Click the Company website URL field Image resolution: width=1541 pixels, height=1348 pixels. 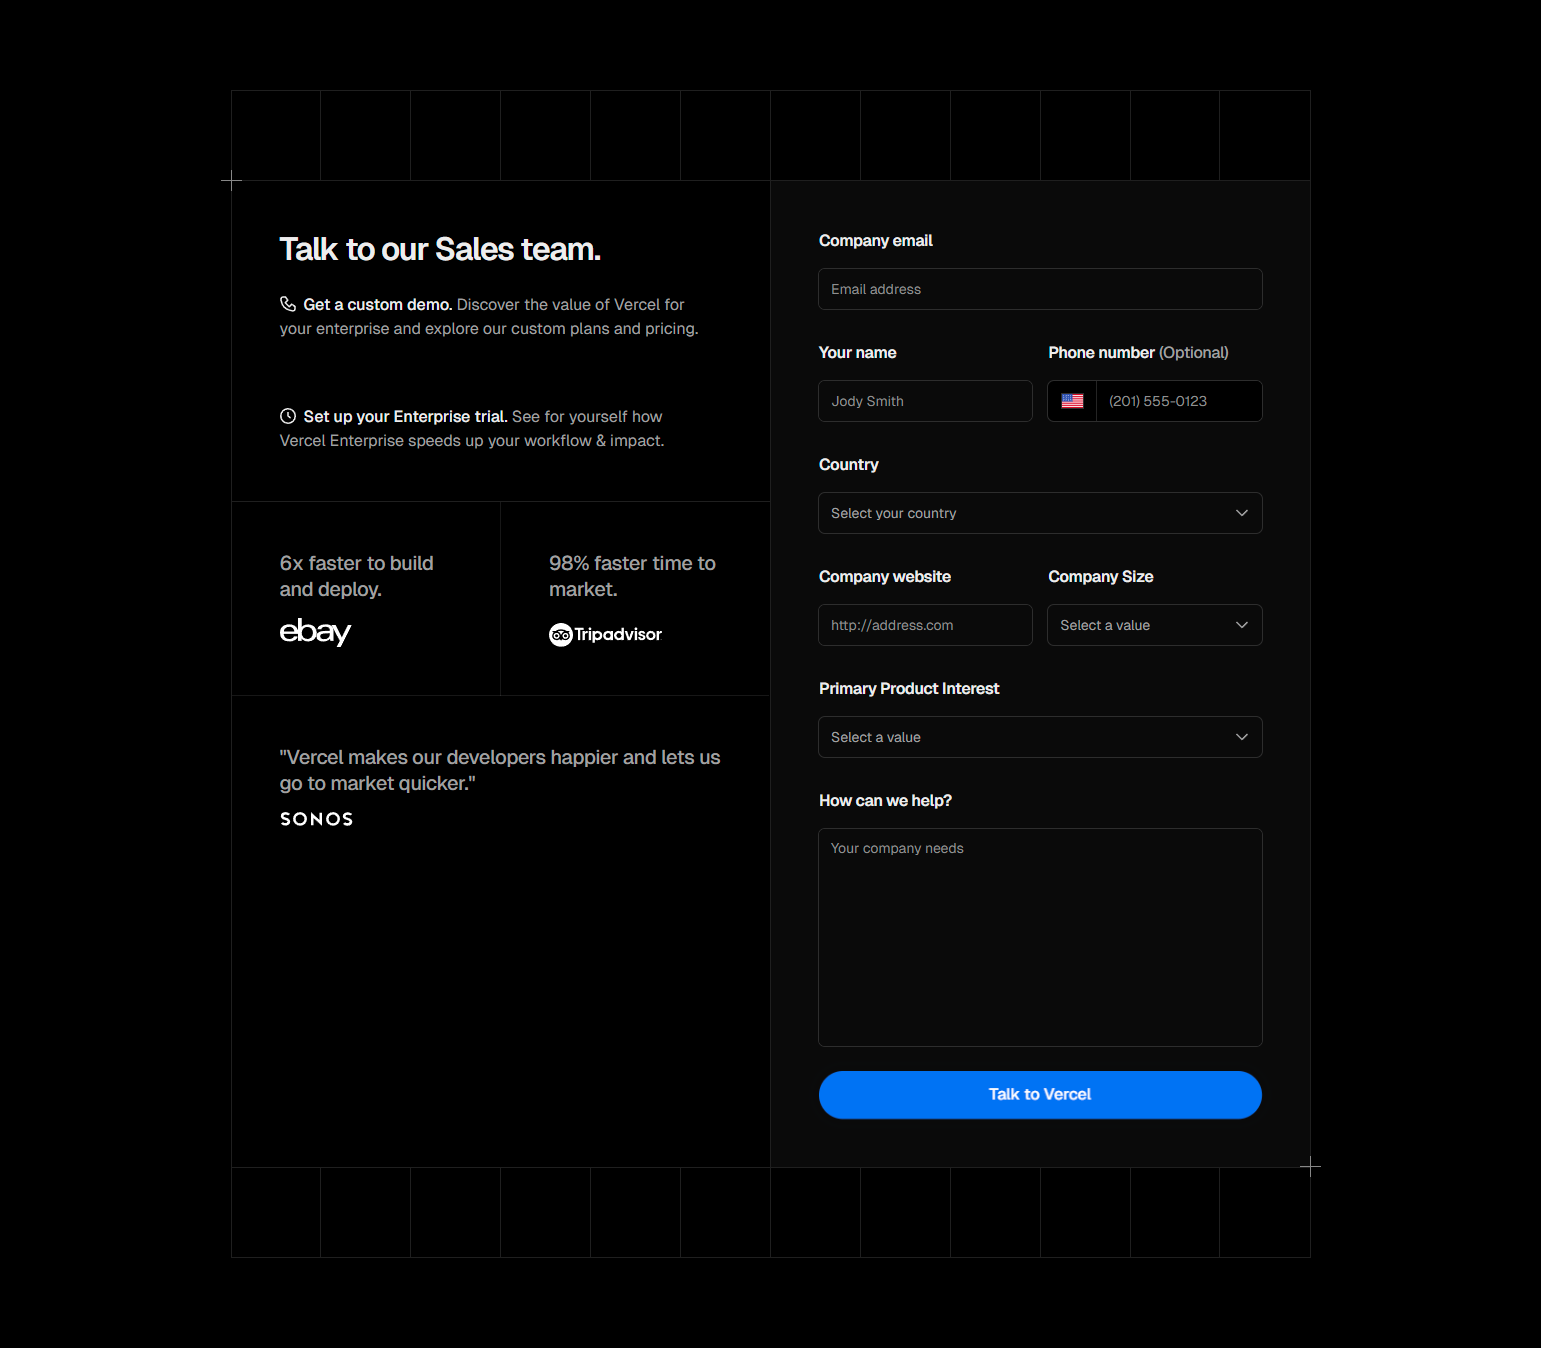click(x=925, y=625)
